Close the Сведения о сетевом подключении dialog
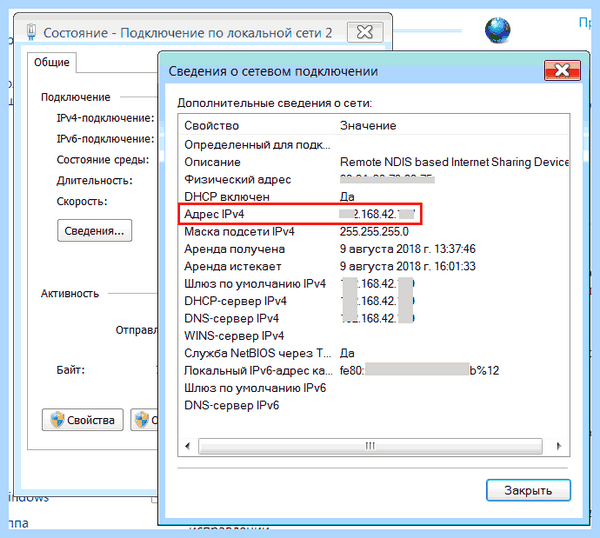This screenshot has width=600, height=538. tap(562, 70)
